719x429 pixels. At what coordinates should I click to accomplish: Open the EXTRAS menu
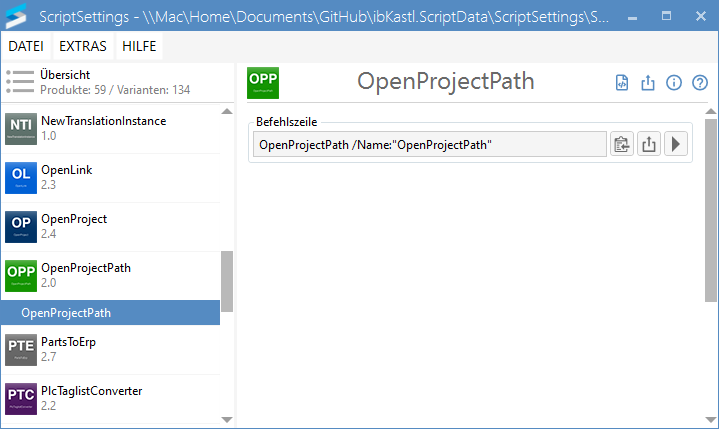83,46
